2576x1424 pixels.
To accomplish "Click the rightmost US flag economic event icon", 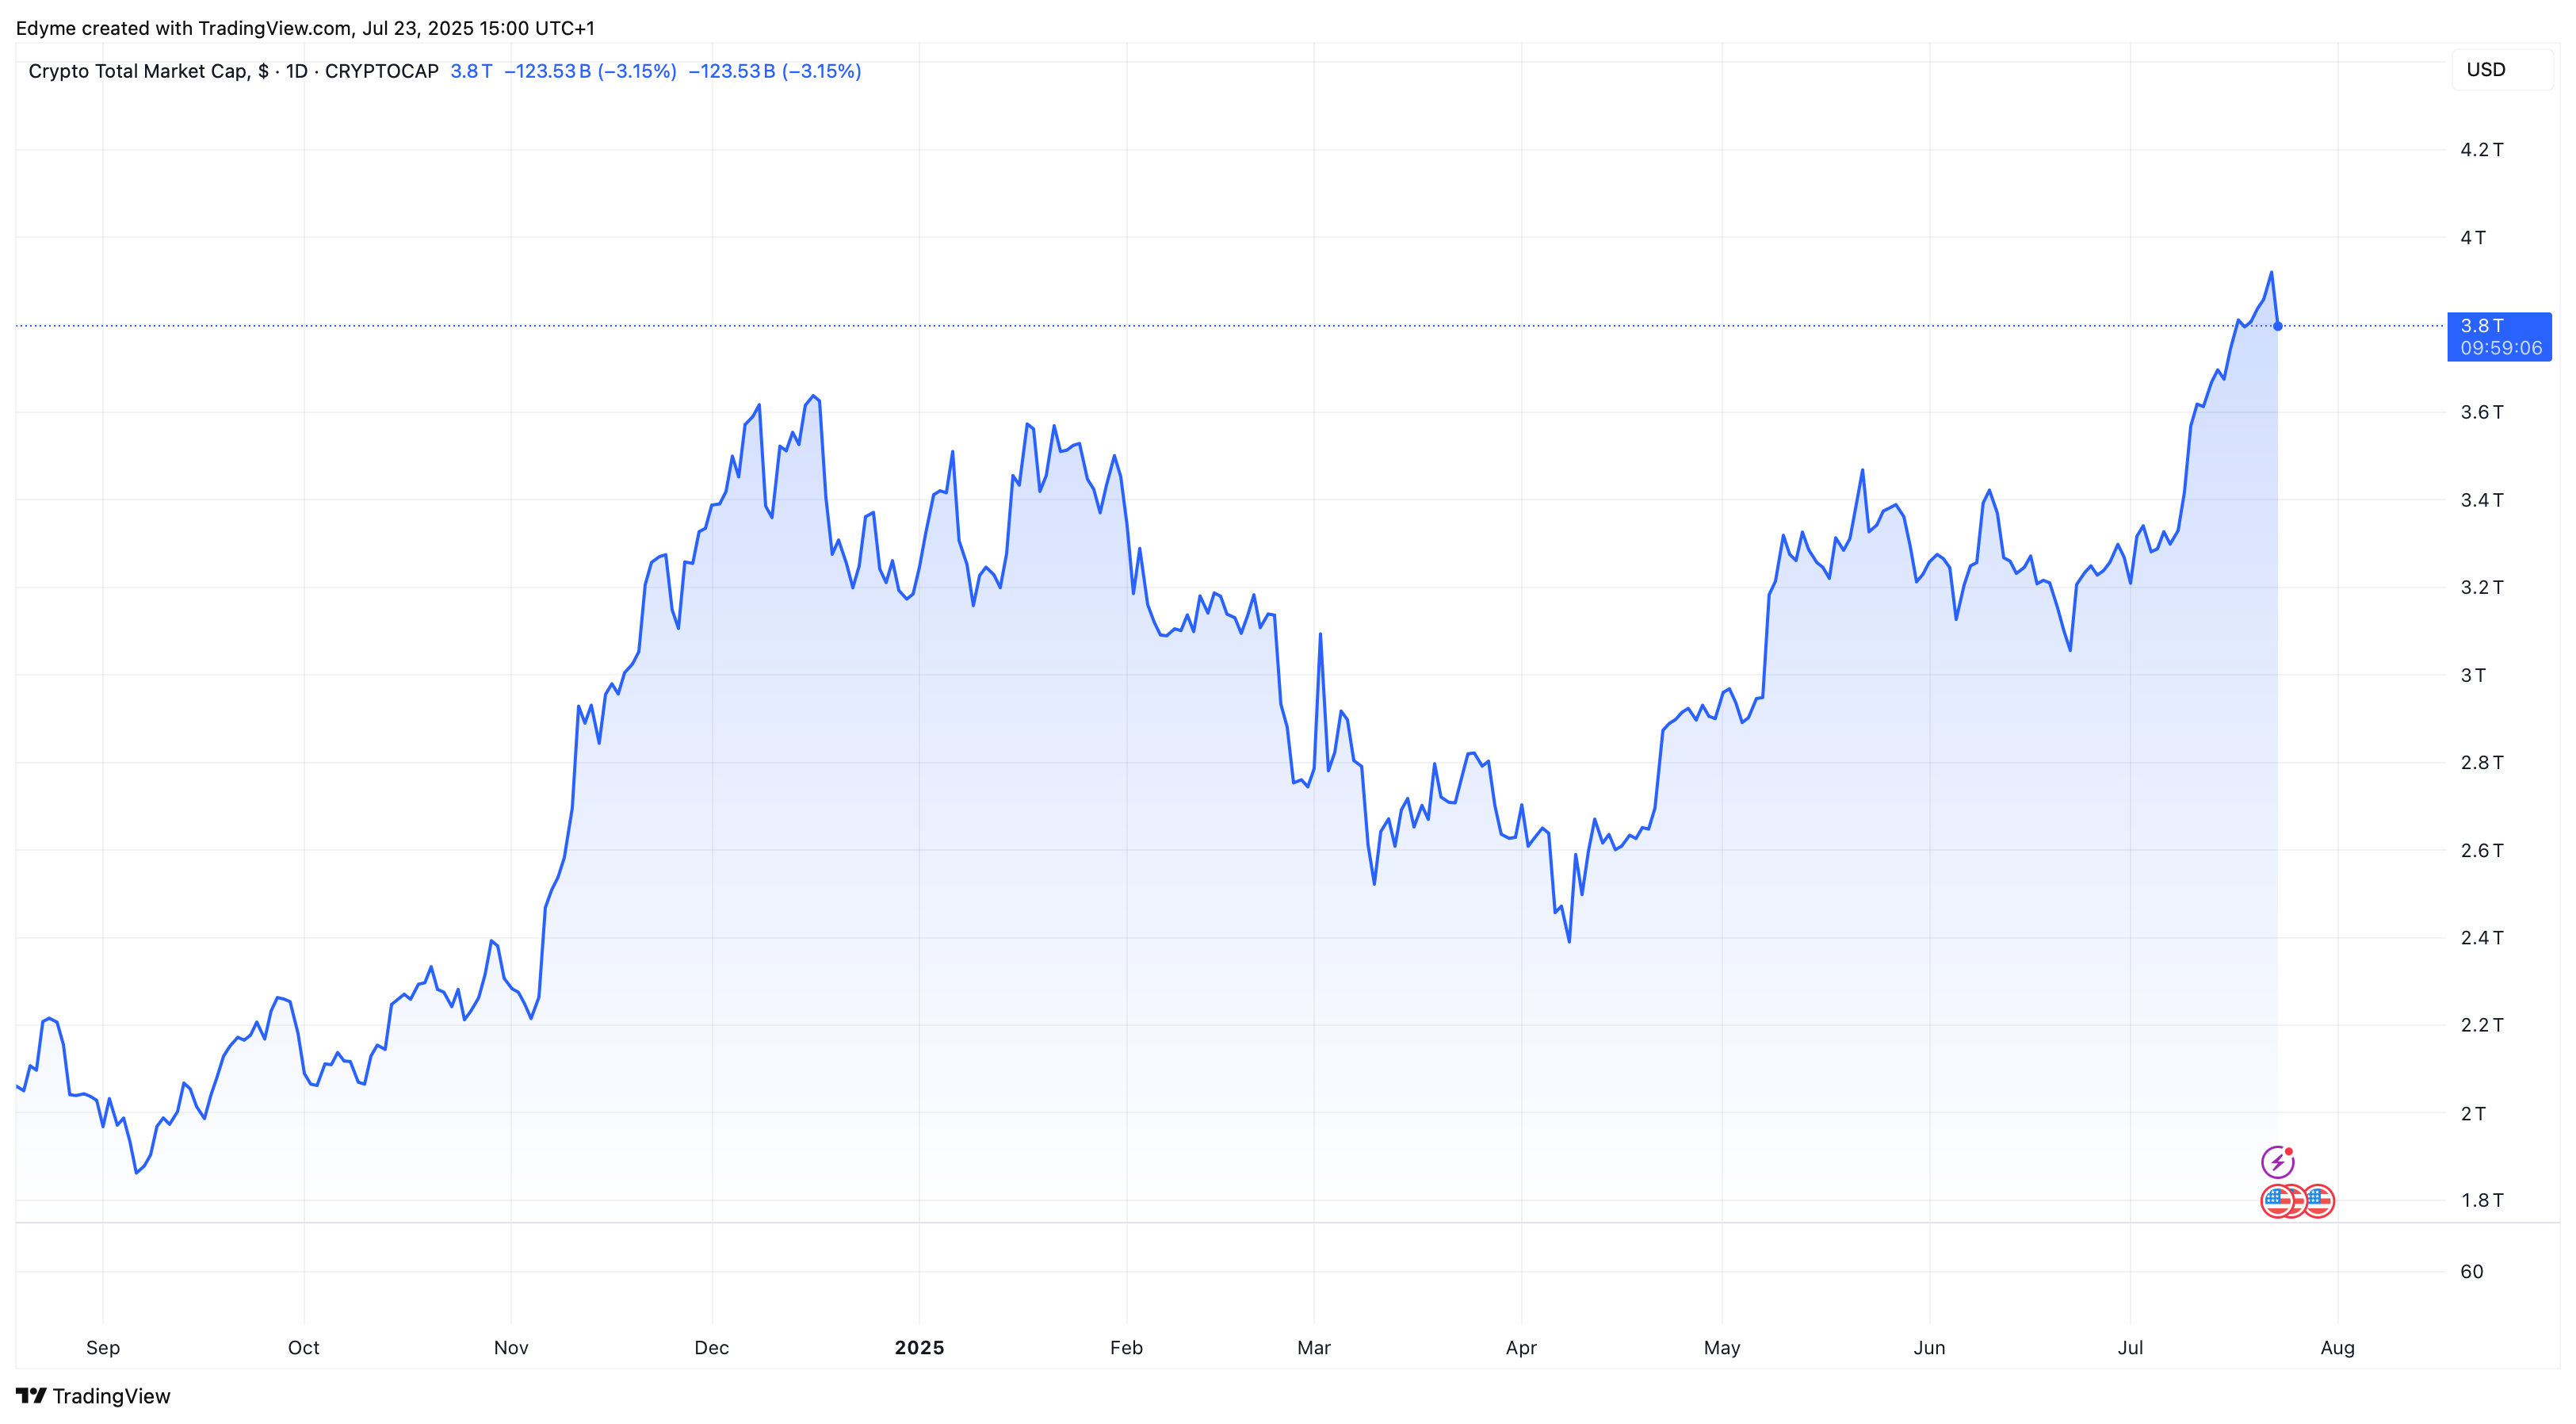I will tap(2318, 1200).
